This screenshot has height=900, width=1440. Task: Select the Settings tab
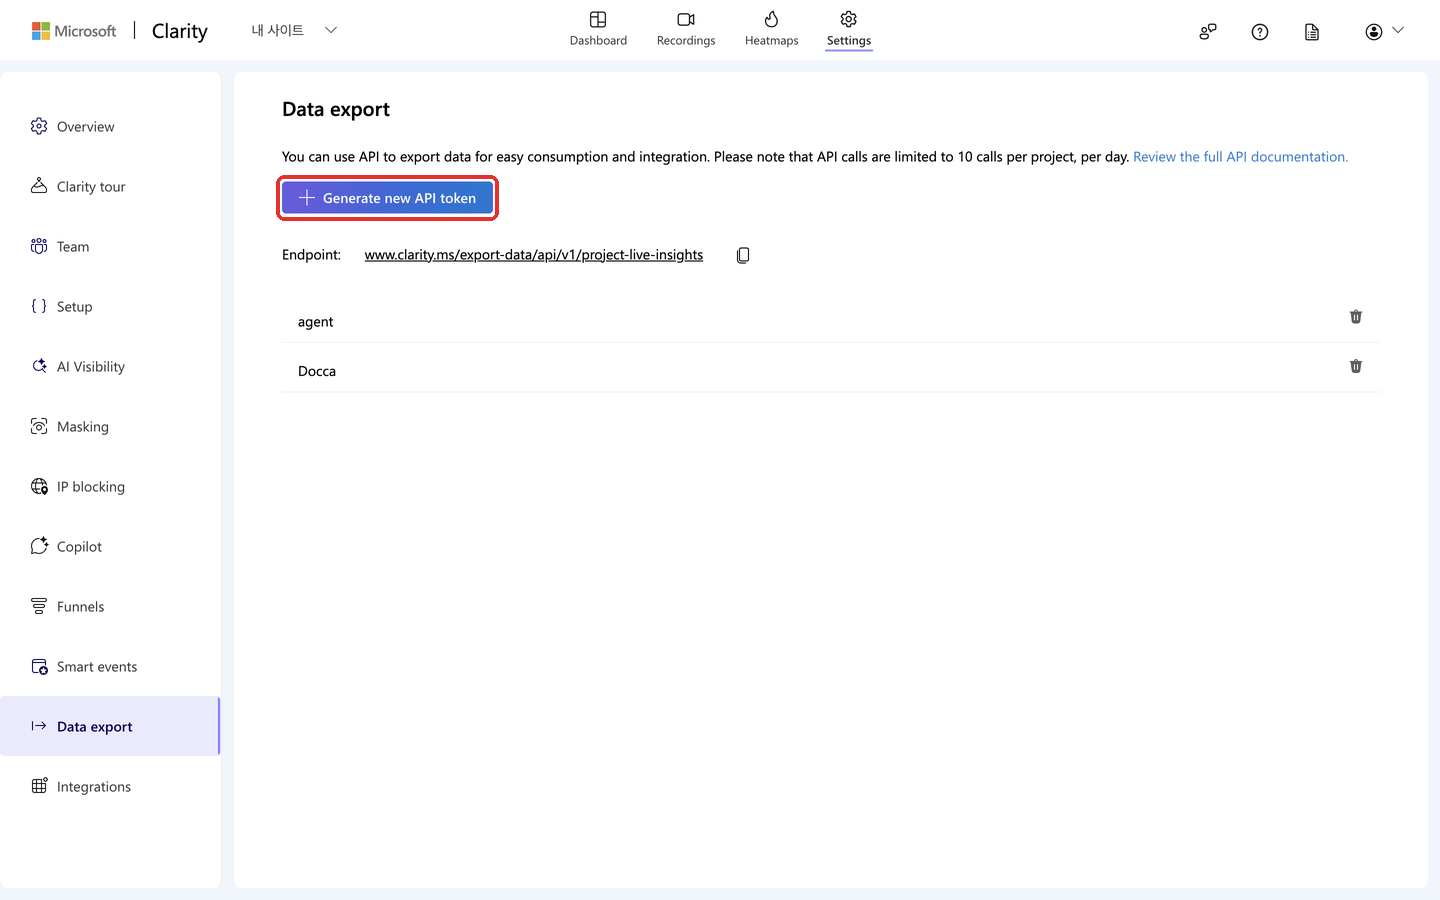pos(849,29)
